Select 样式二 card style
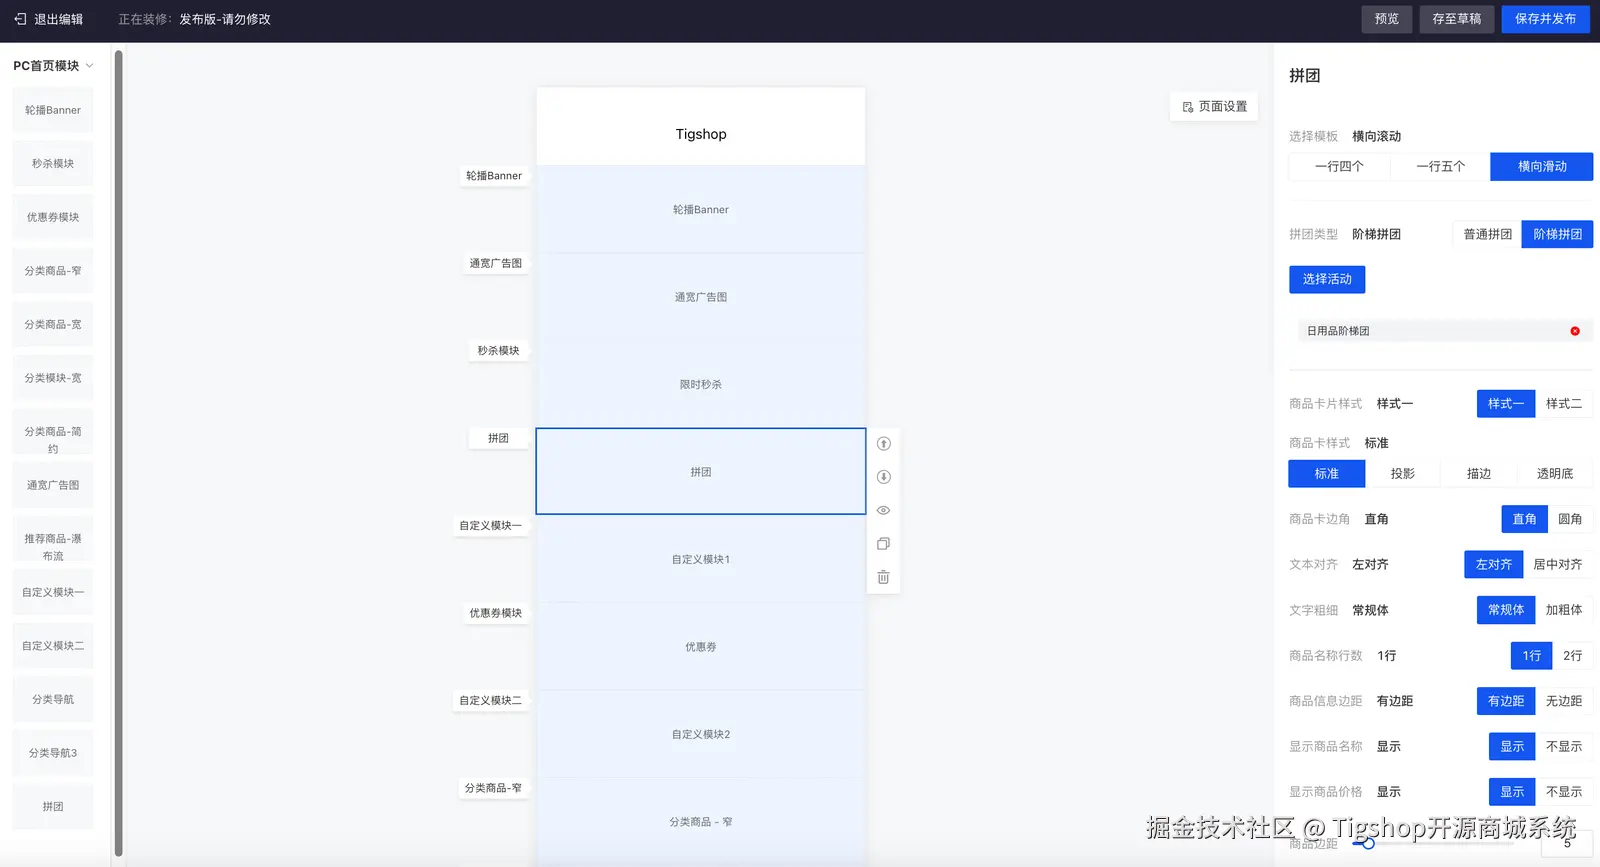1600x867 pixels. 1564,404
